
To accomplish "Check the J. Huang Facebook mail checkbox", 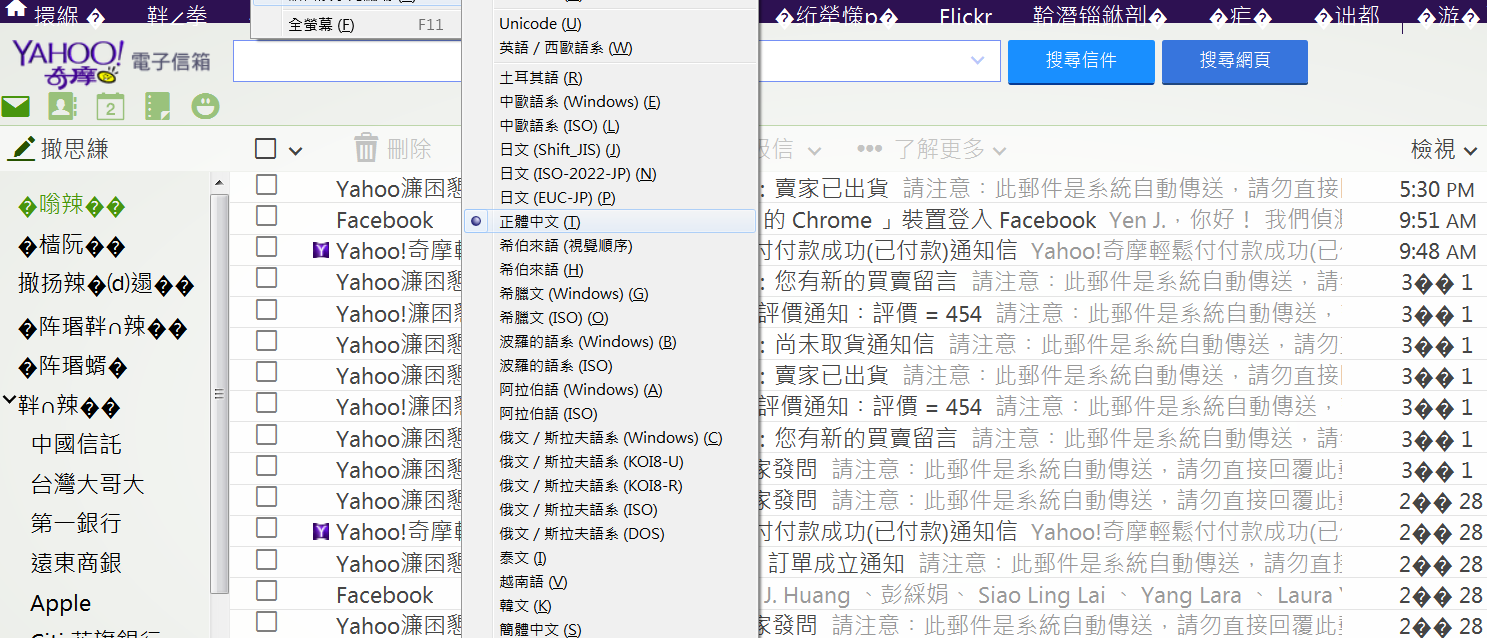I will point(266,591).
